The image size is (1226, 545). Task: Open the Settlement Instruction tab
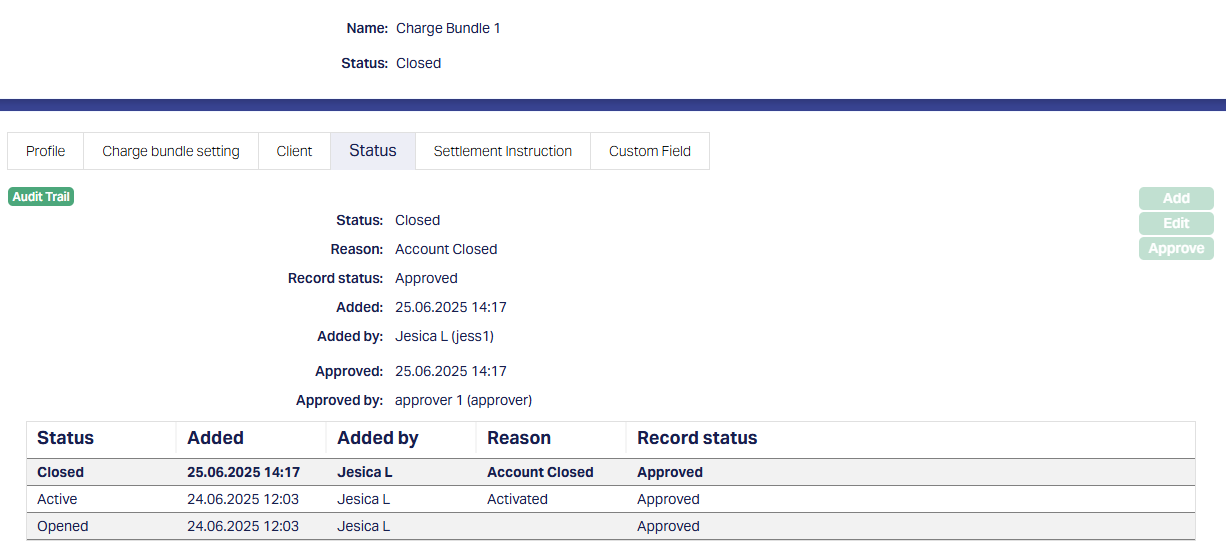(503, 151)
